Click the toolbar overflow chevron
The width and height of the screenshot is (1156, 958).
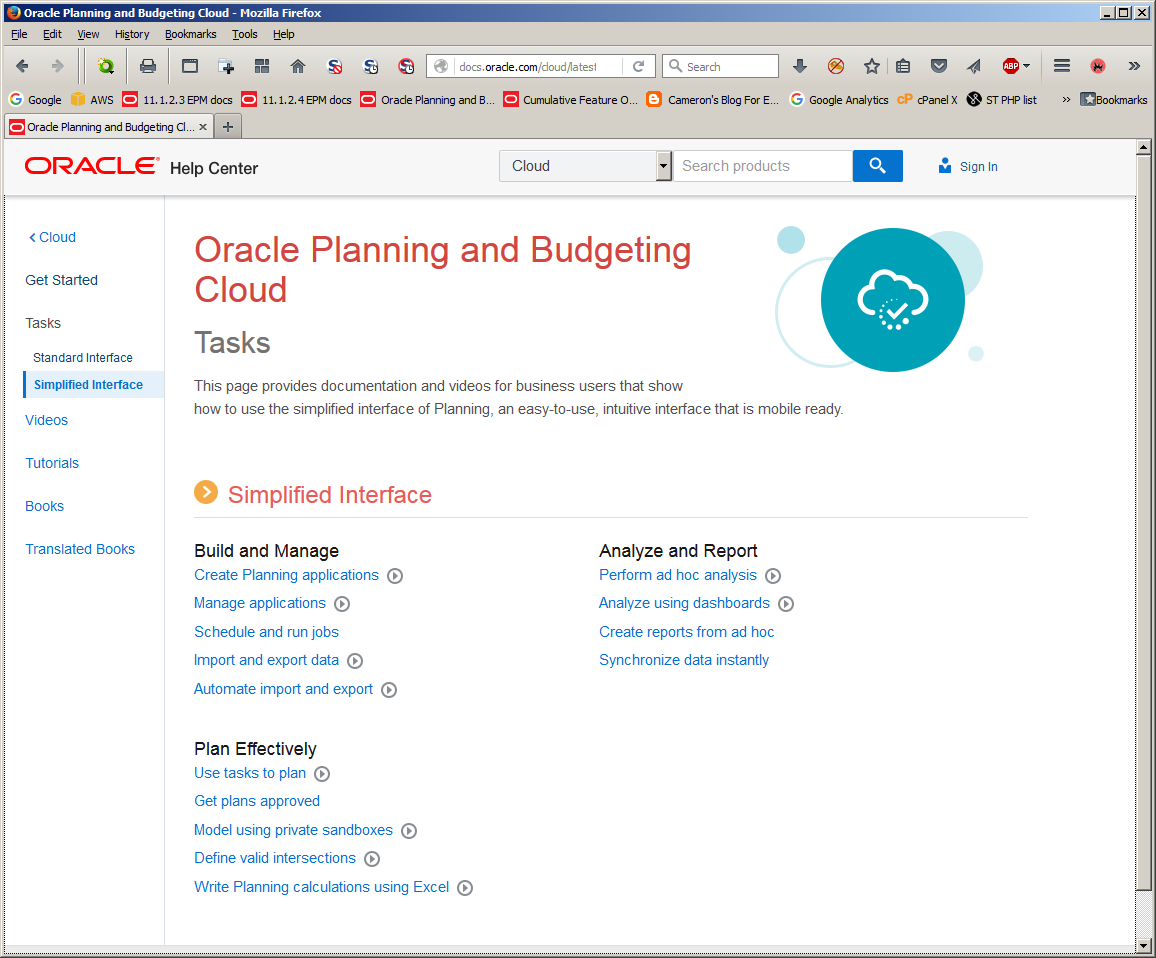[x=1134, y=66]
